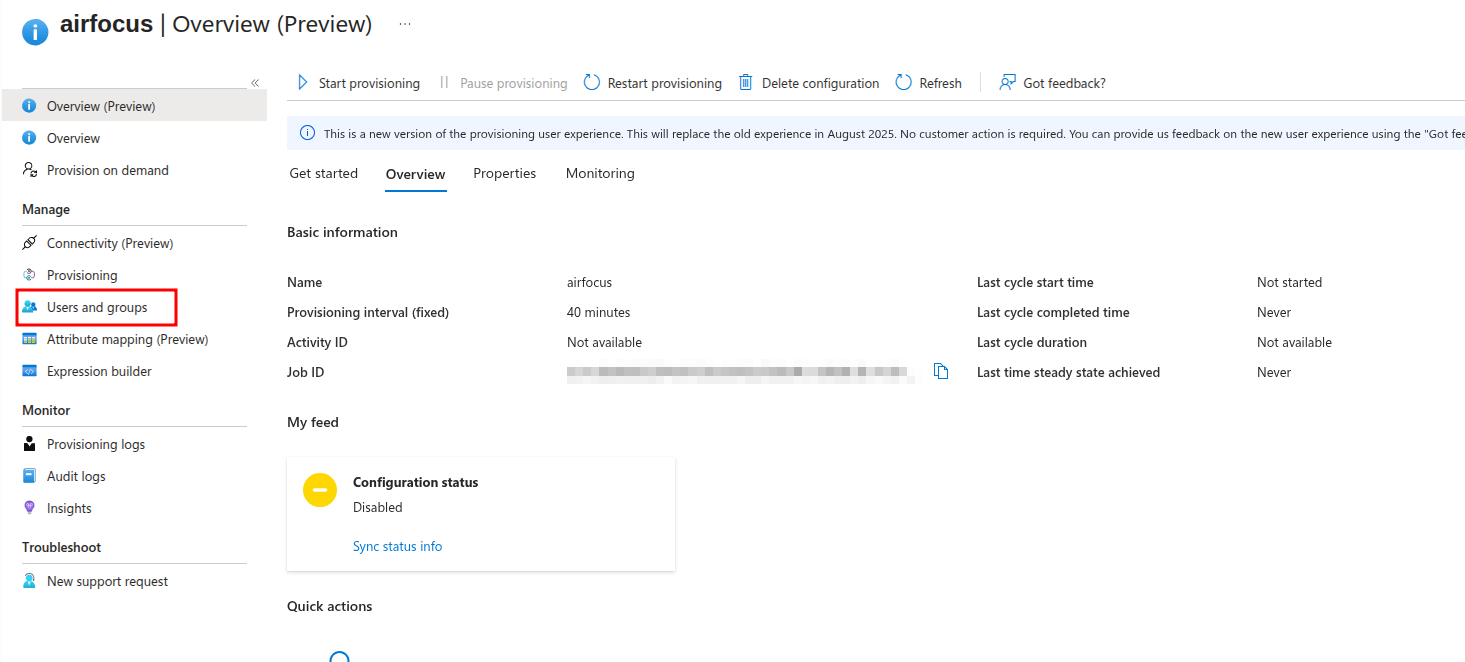1465x662 pixels.
Task: Click the info icon in the notice banner
Action: (307, 134)
